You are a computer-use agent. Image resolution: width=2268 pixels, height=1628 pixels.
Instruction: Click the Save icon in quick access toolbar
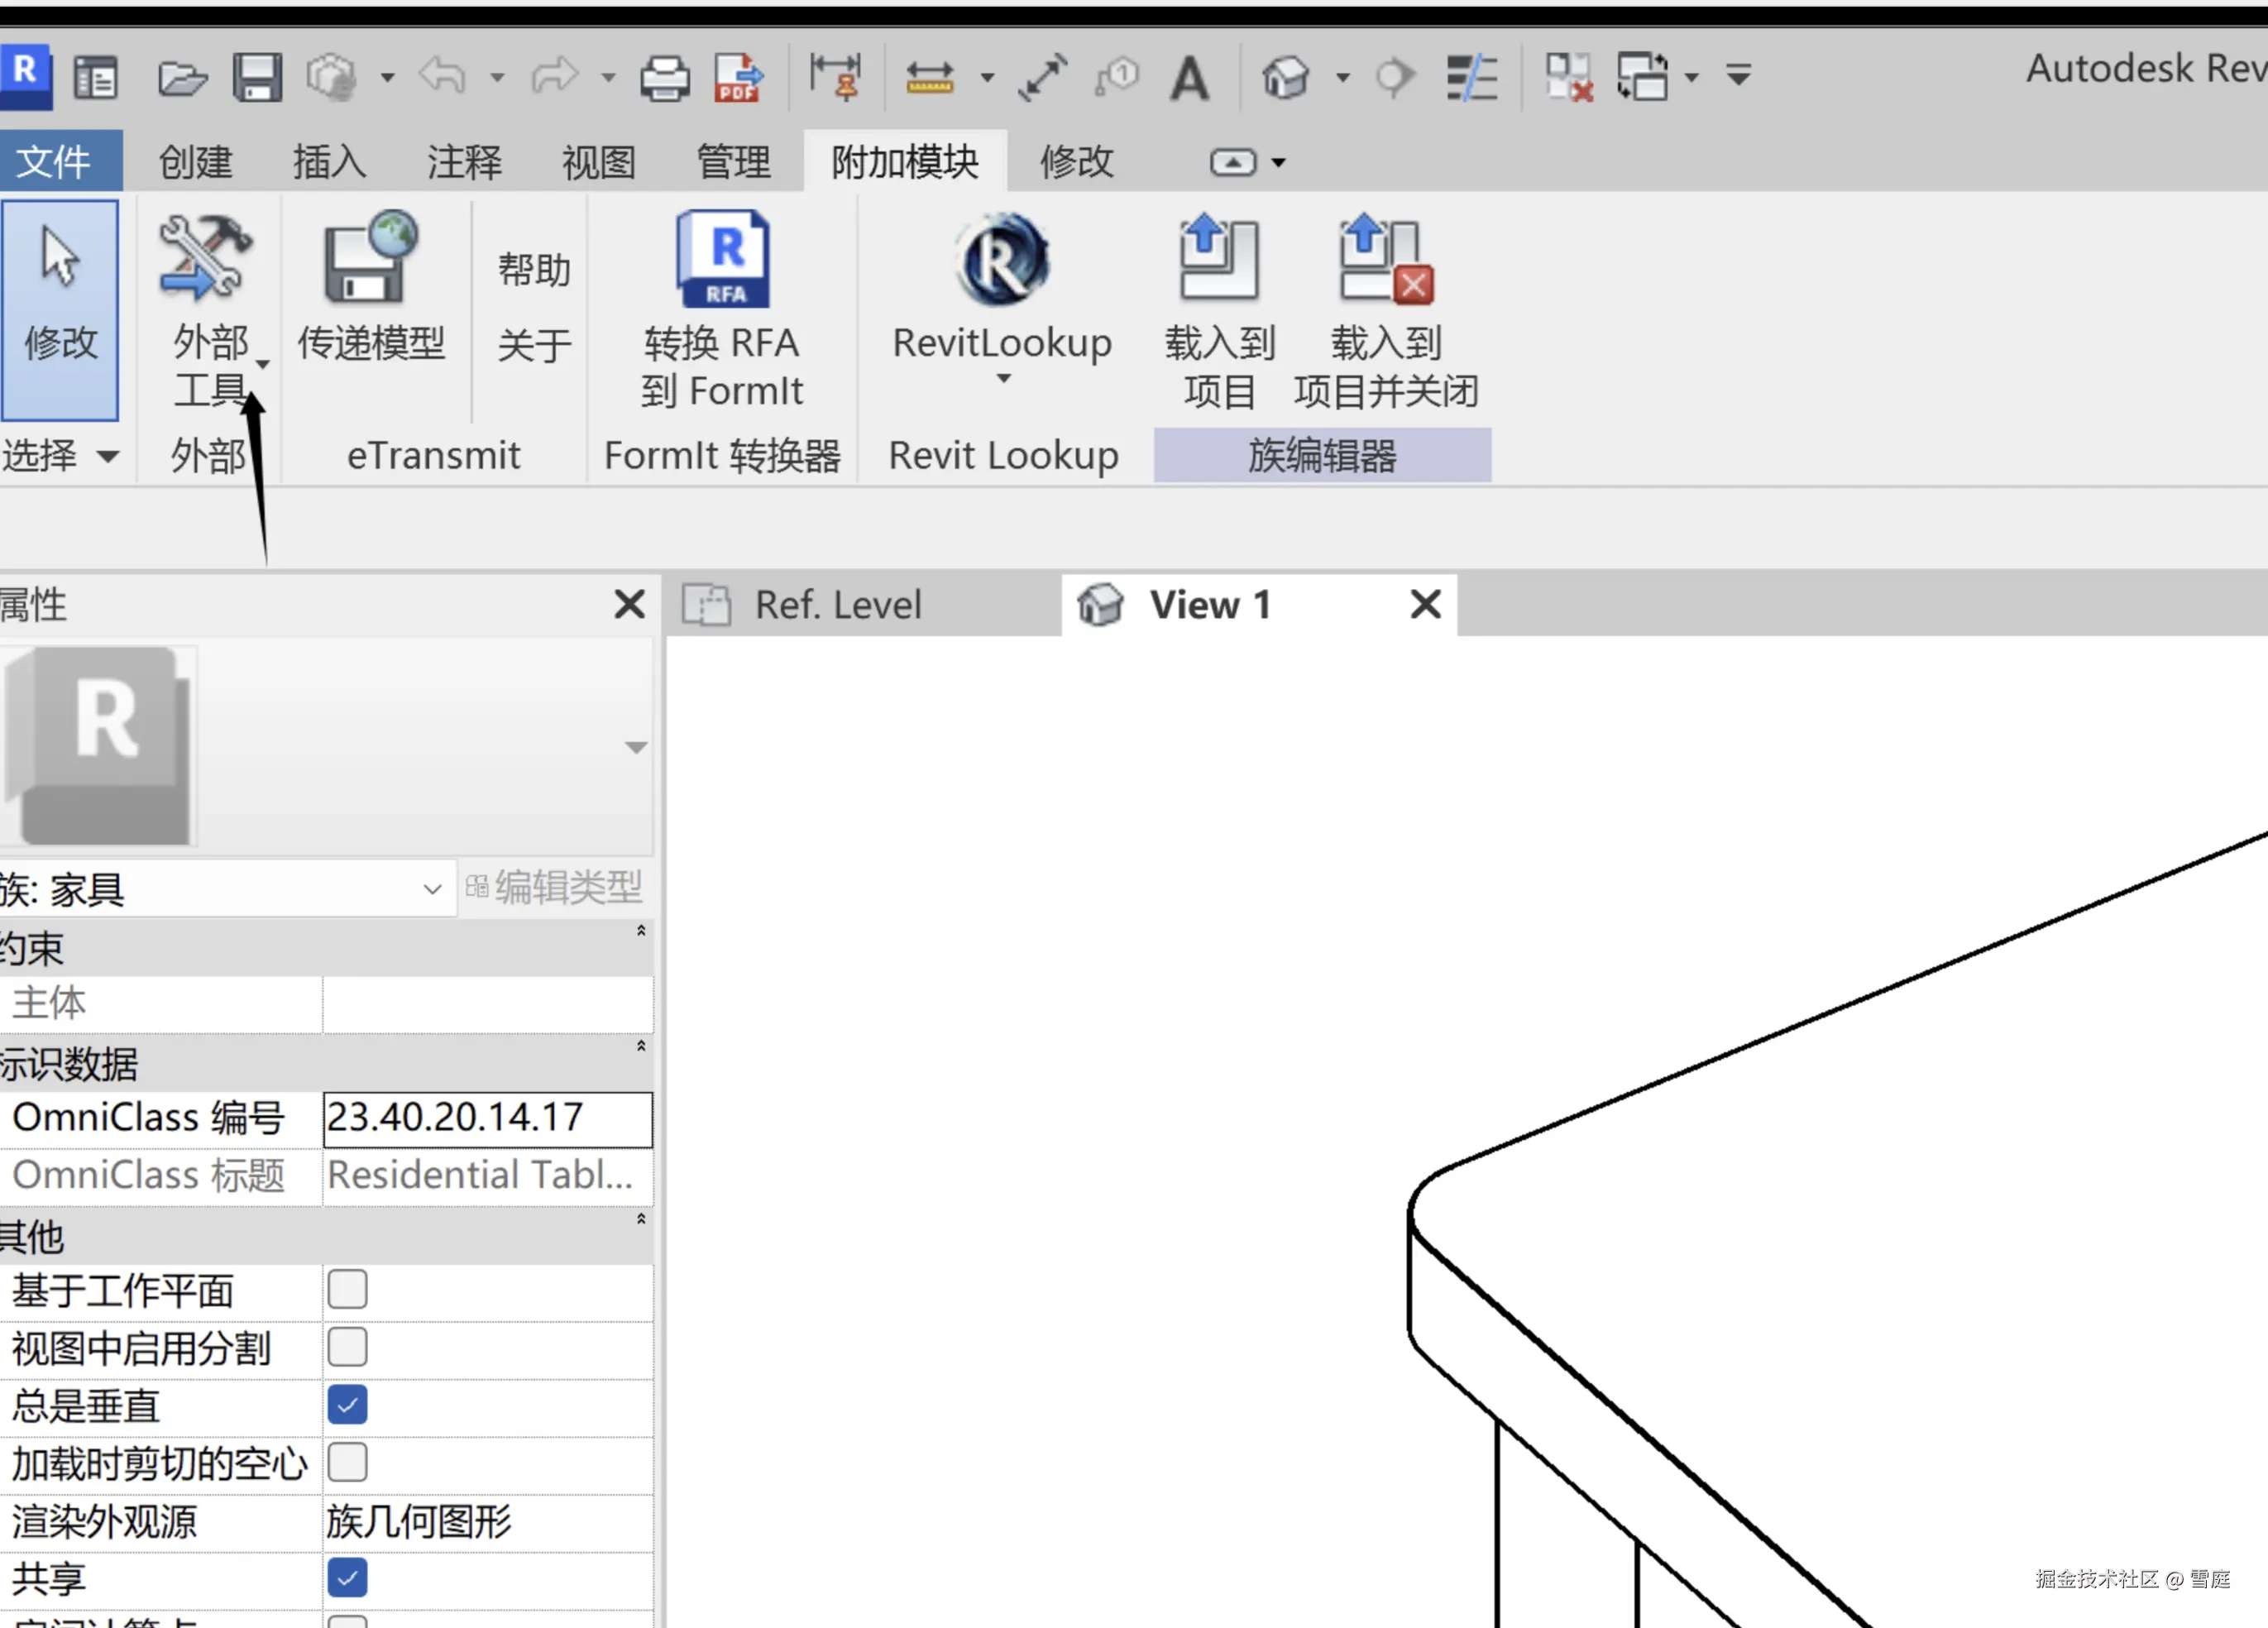click(257, 77)
